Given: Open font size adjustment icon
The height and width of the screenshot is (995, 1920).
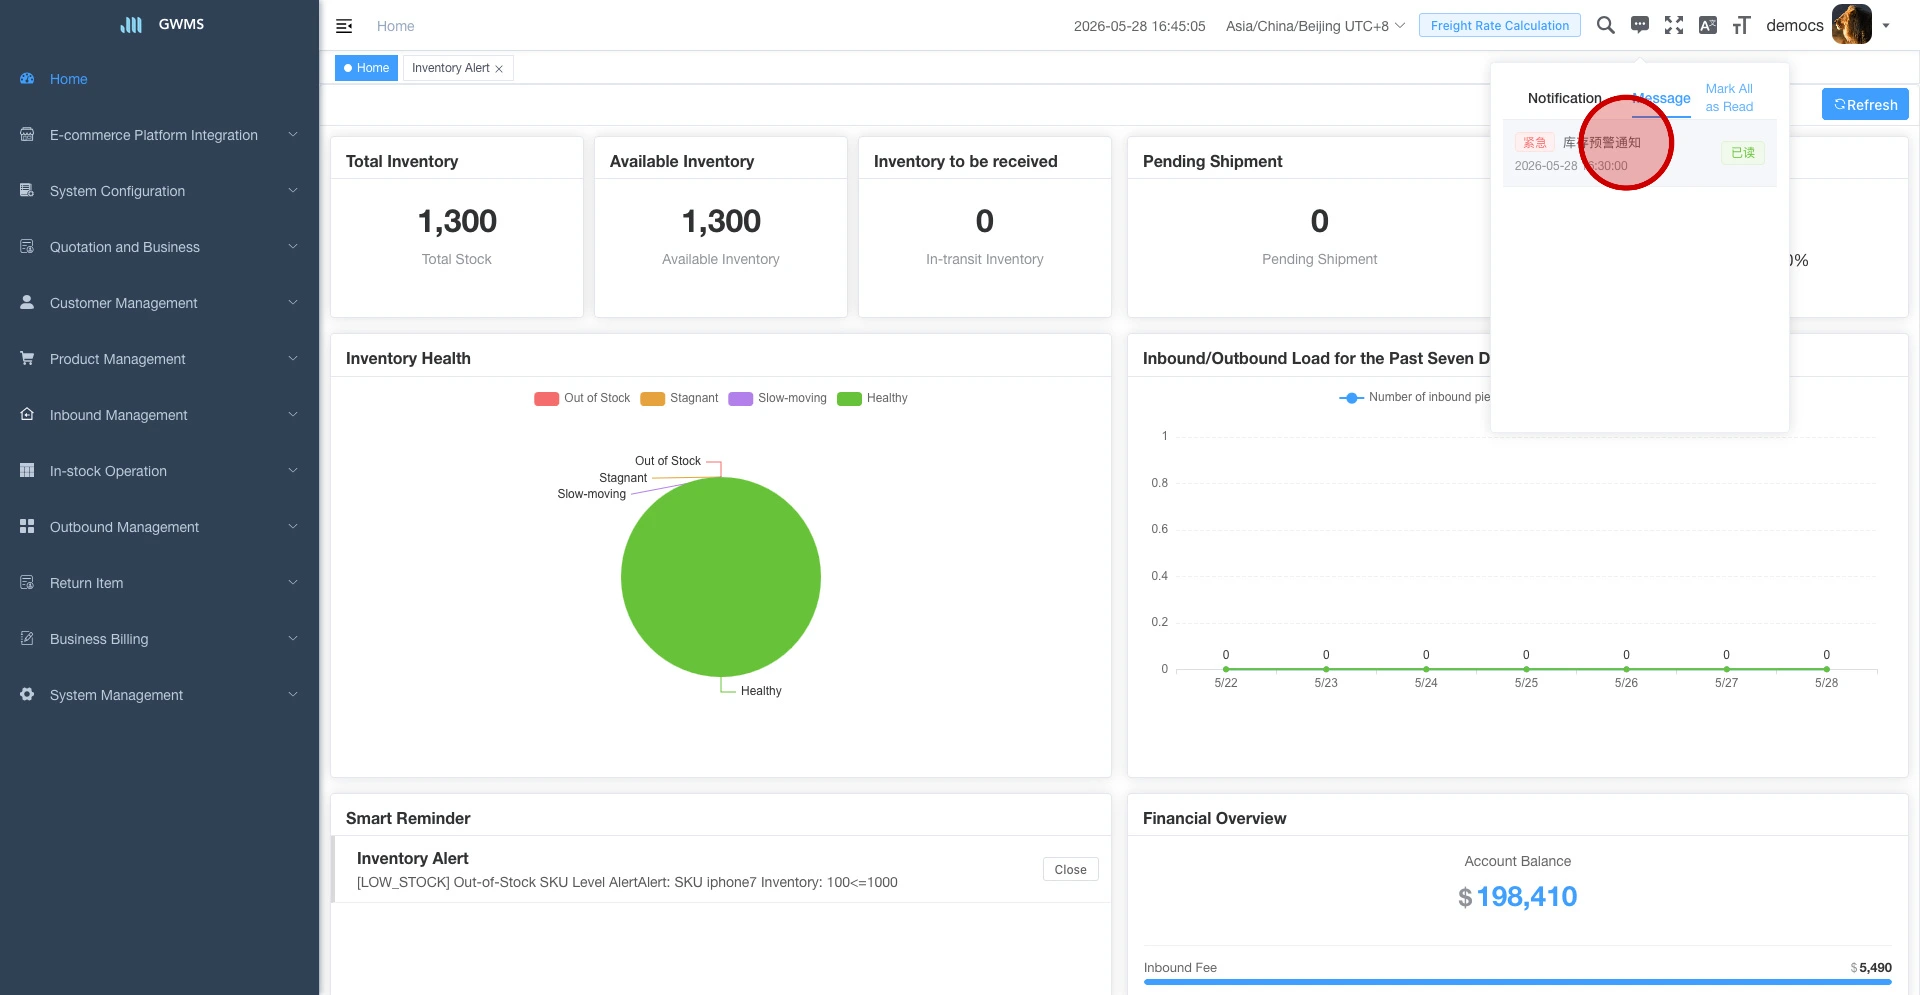Looking at the screenshot, I should click(1742, 25).
